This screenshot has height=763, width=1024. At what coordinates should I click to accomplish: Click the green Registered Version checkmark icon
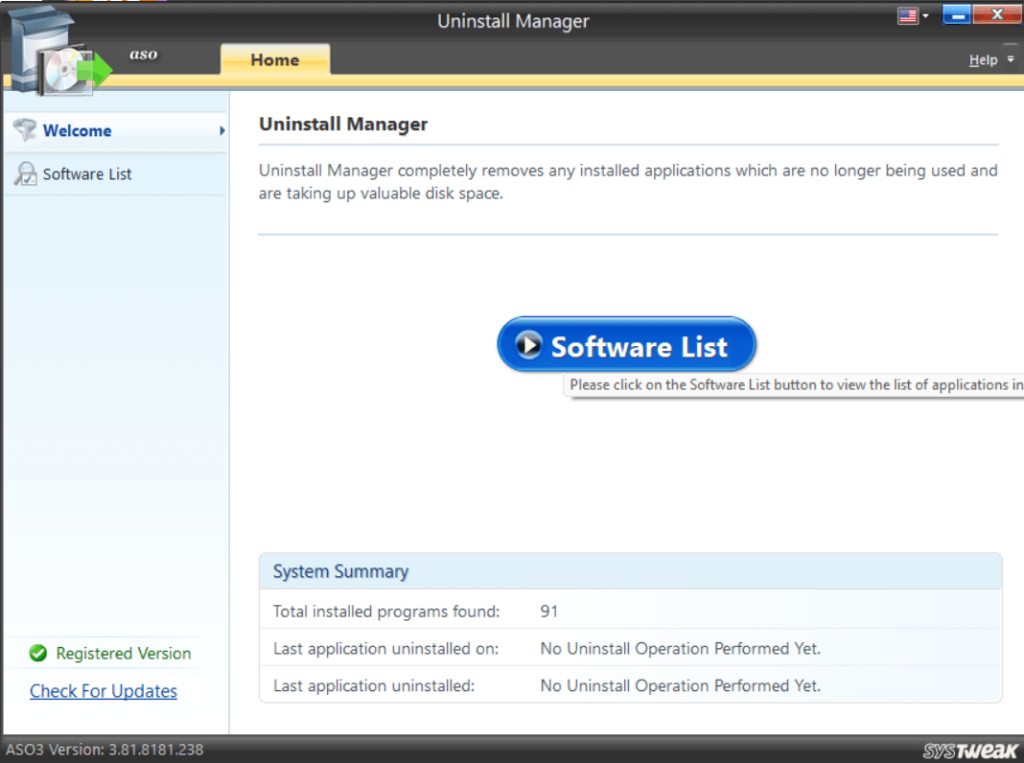(x=38, y=654)
